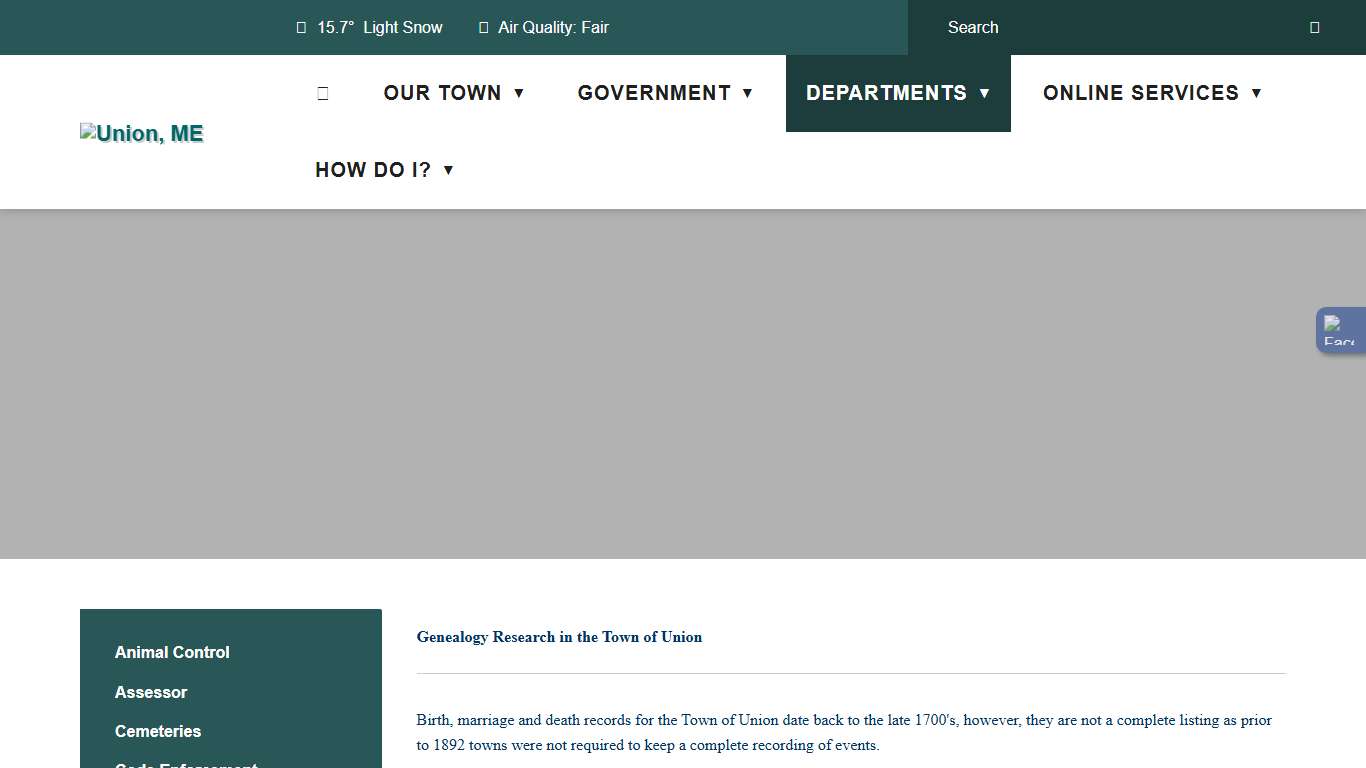Open the How Do I? menu
The width and height of the screenshot is (1366, 768).
pyautogui.click(x=373, y=170)
